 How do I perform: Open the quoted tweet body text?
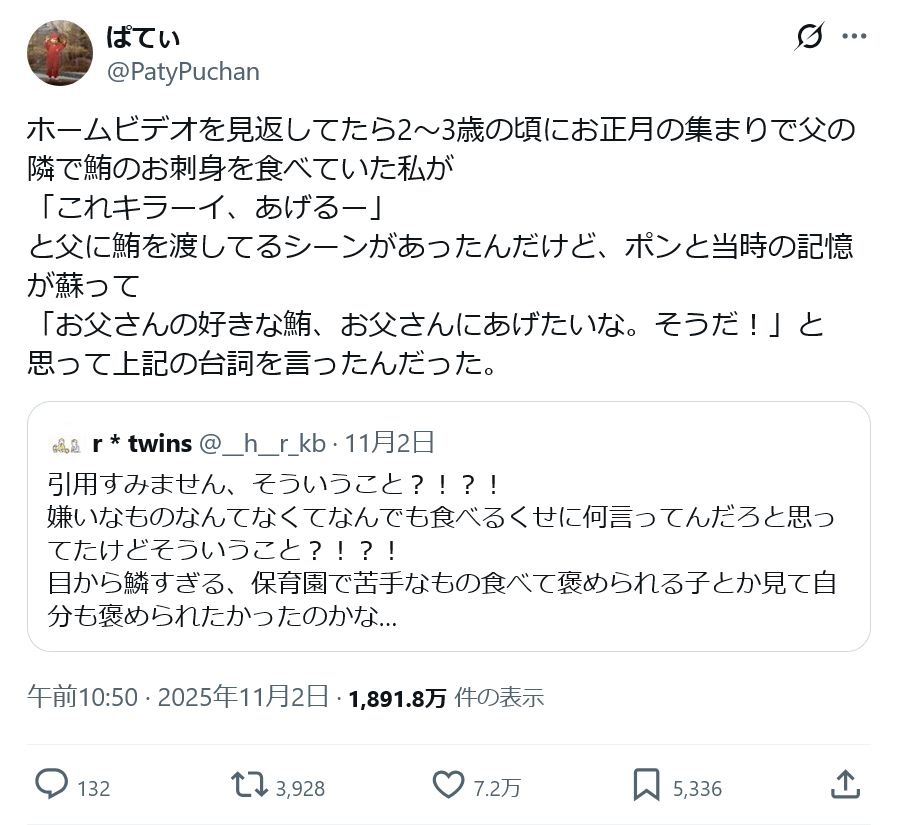tap(440, 550)
